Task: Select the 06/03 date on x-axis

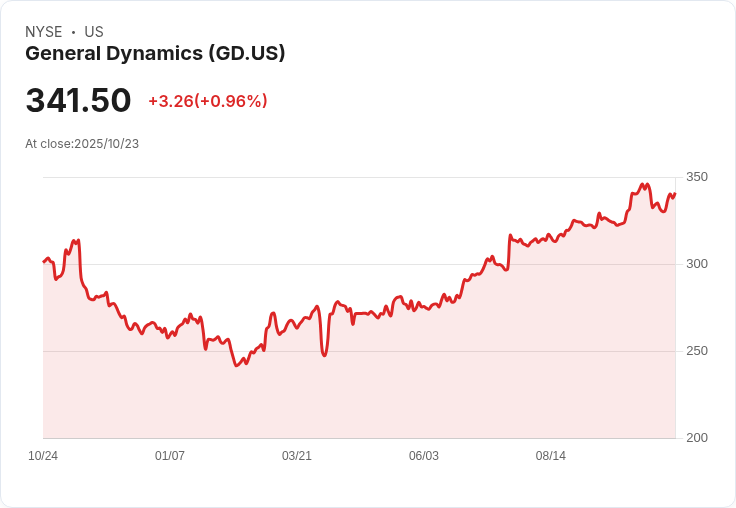Action: [x=424, y=456]
